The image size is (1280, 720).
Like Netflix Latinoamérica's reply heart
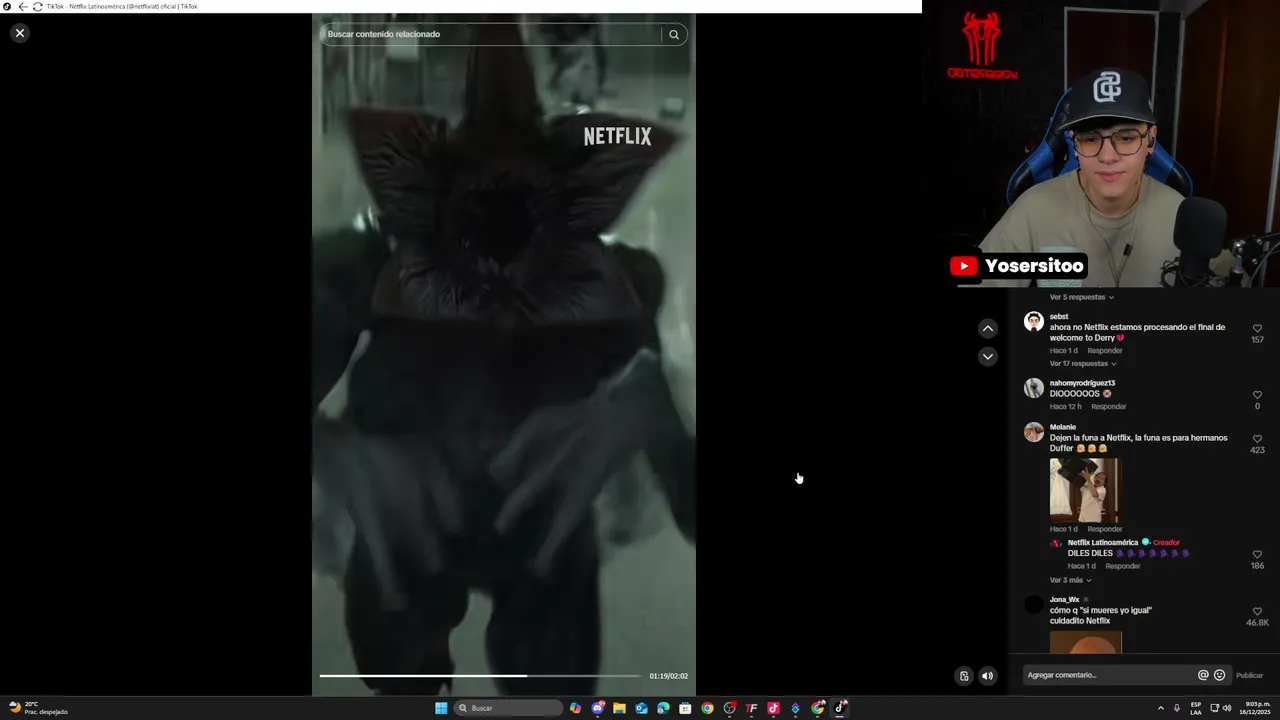click(1257, 554)
